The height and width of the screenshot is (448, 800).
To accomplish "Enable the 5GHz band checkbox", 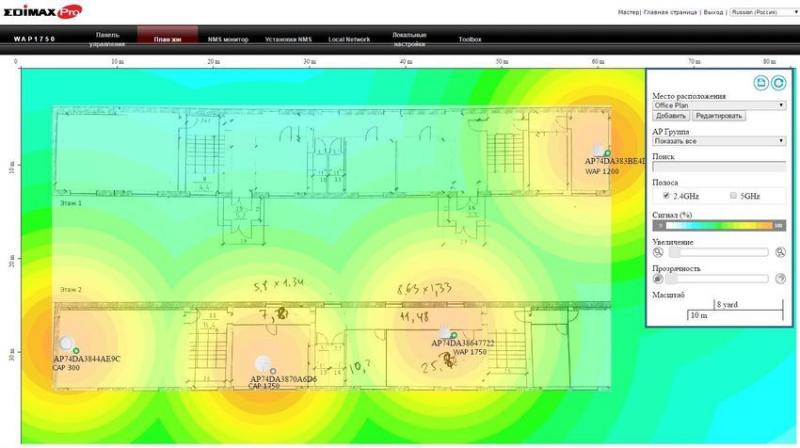I will [x=733, y=195].
